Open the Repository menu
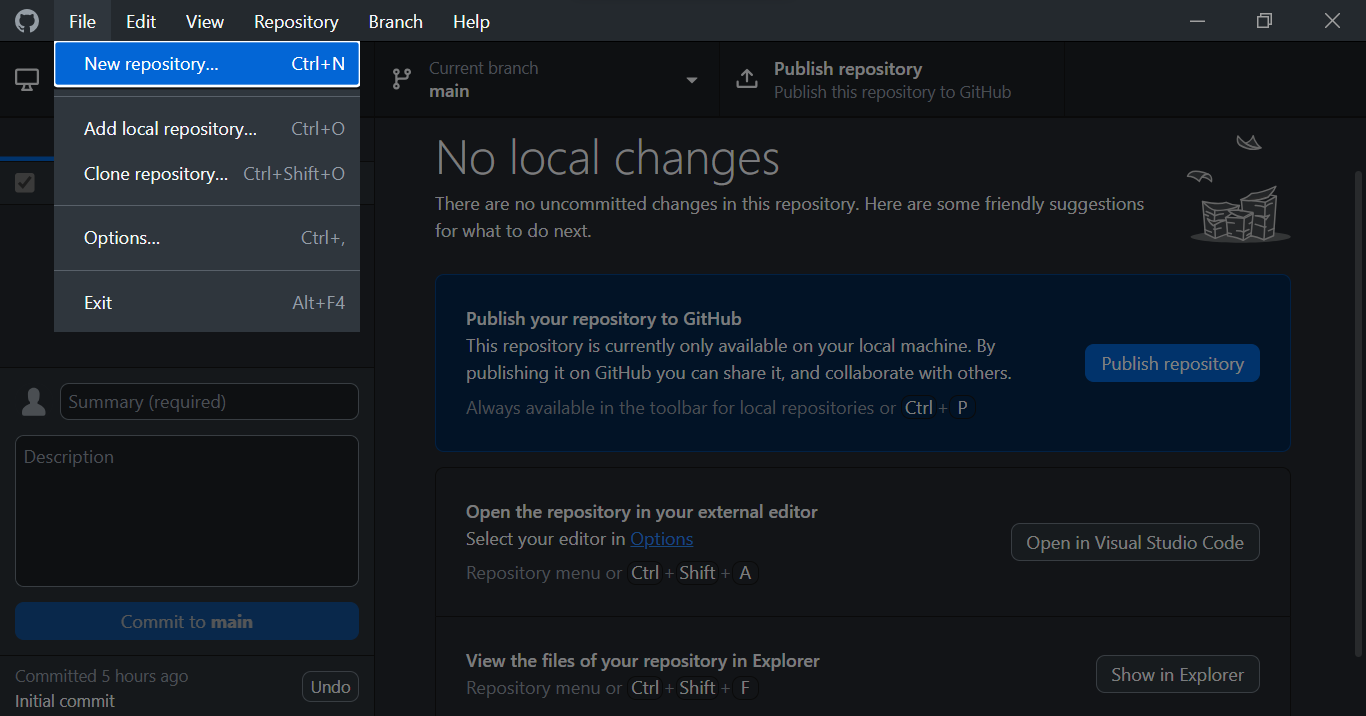Screen dimensions: 1366x716 tap(296, 21)
